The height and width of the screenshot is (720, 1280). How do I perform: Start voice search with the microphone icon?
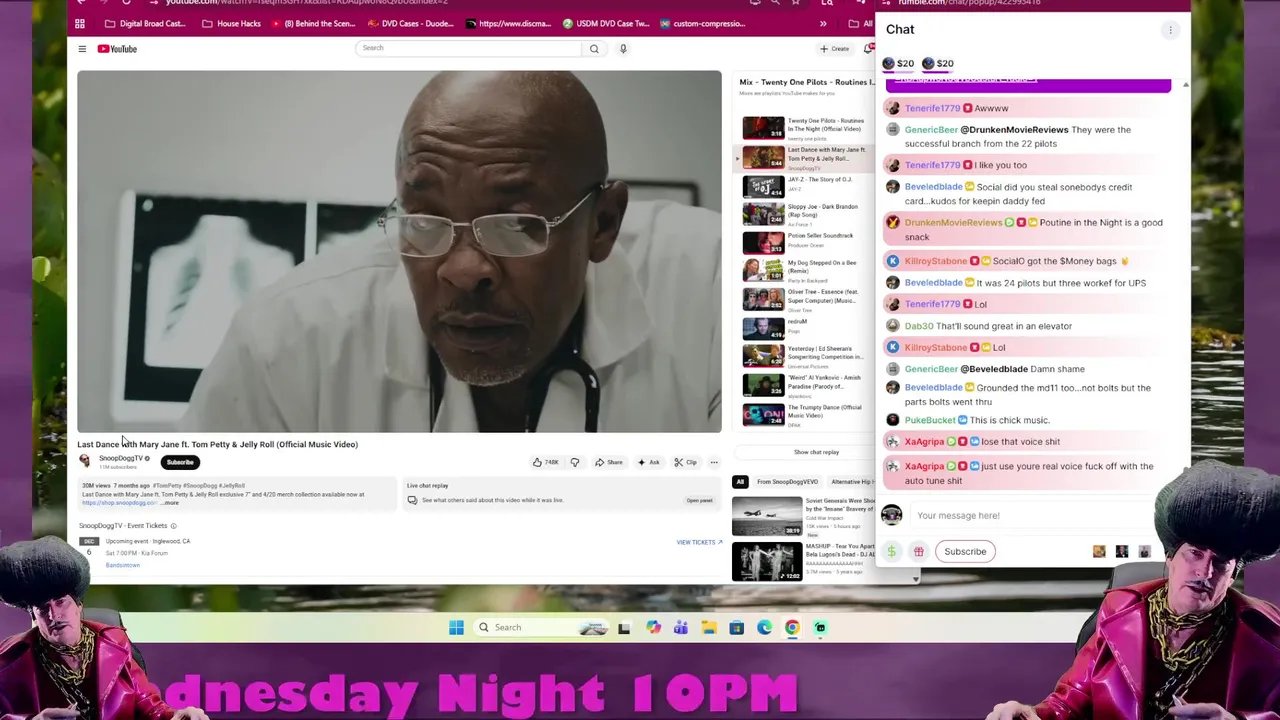pyautogui.click(x=623, y=48)
